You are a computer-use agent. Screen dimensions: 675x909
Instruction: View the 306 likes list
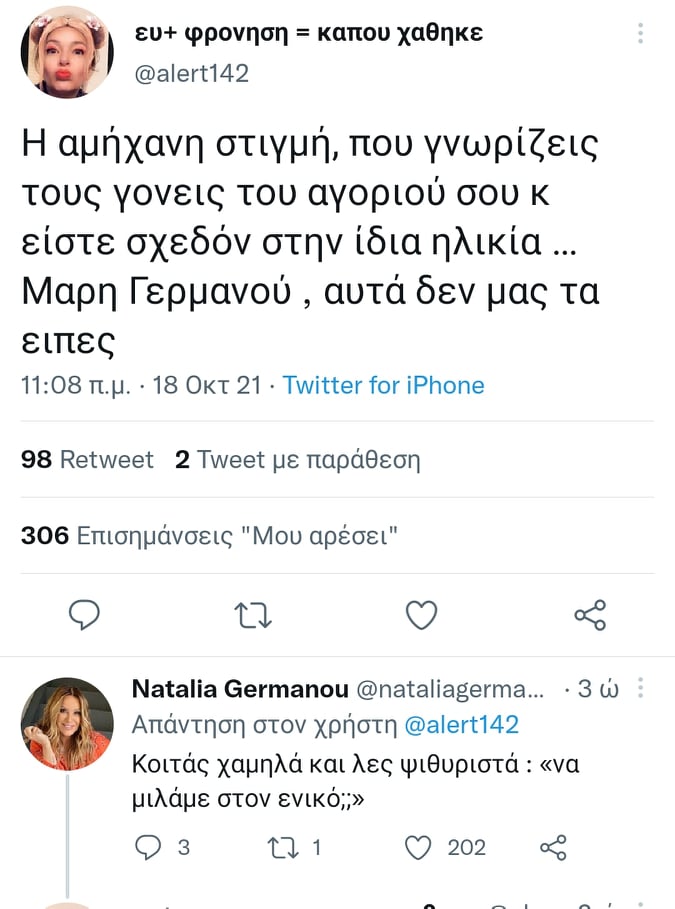click(x=210, y=535)
